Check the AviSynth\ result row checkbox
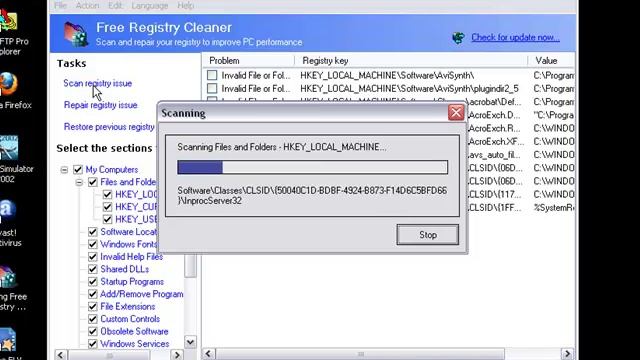 tap(212, 75)
